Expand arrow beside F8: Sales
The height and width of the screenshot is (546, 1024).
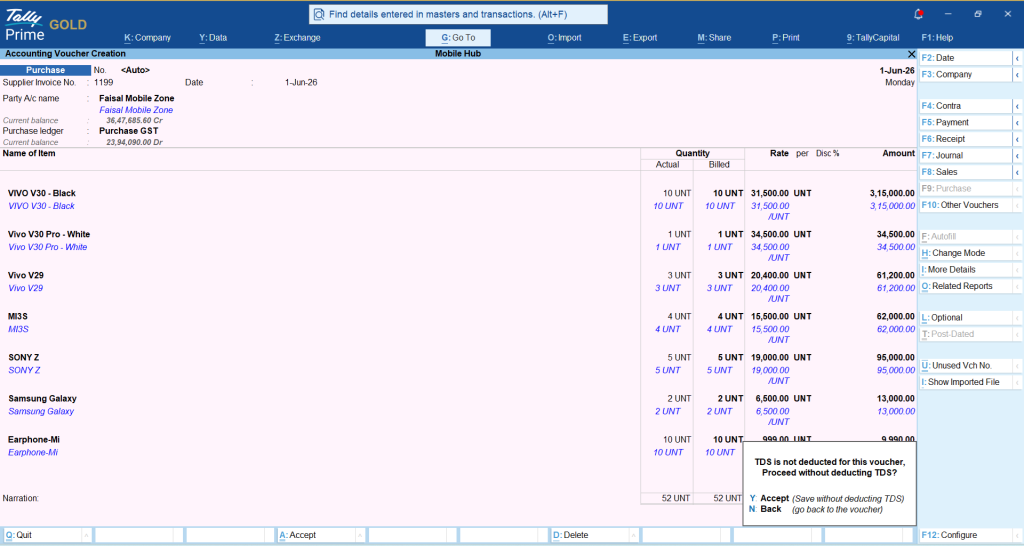(x=1017, y=172)
